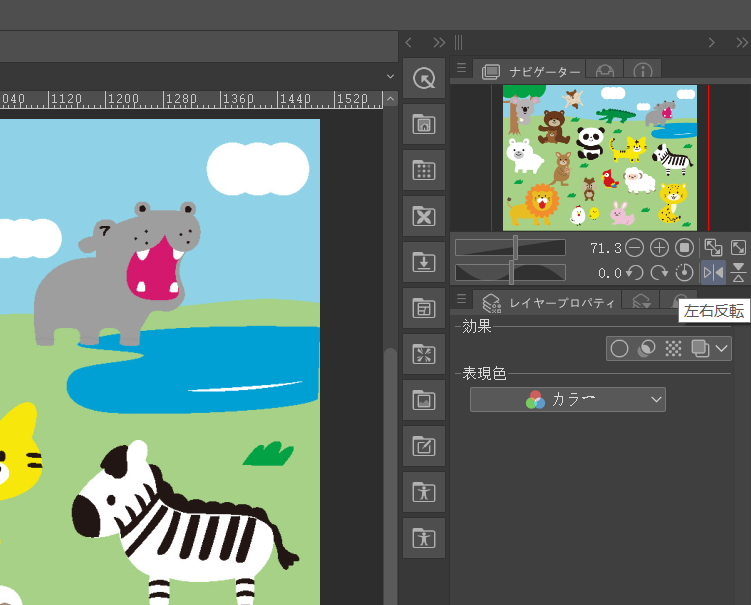
Task: Toggle vertical flip button in Navigator
Action: coord(739,273)
